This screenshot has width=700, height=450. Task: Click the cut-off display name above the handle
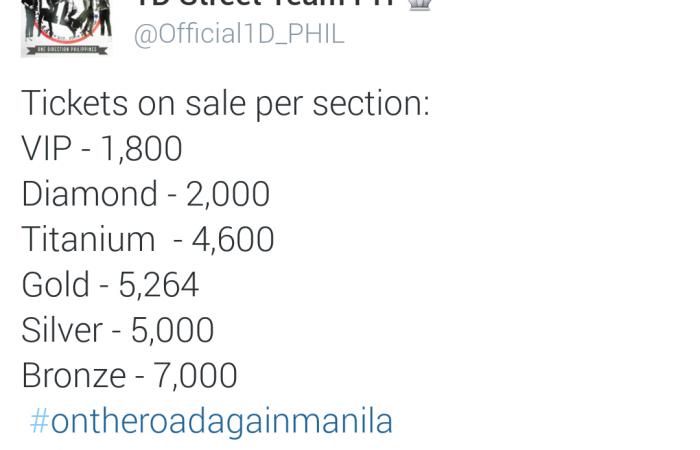click(265, 4)
